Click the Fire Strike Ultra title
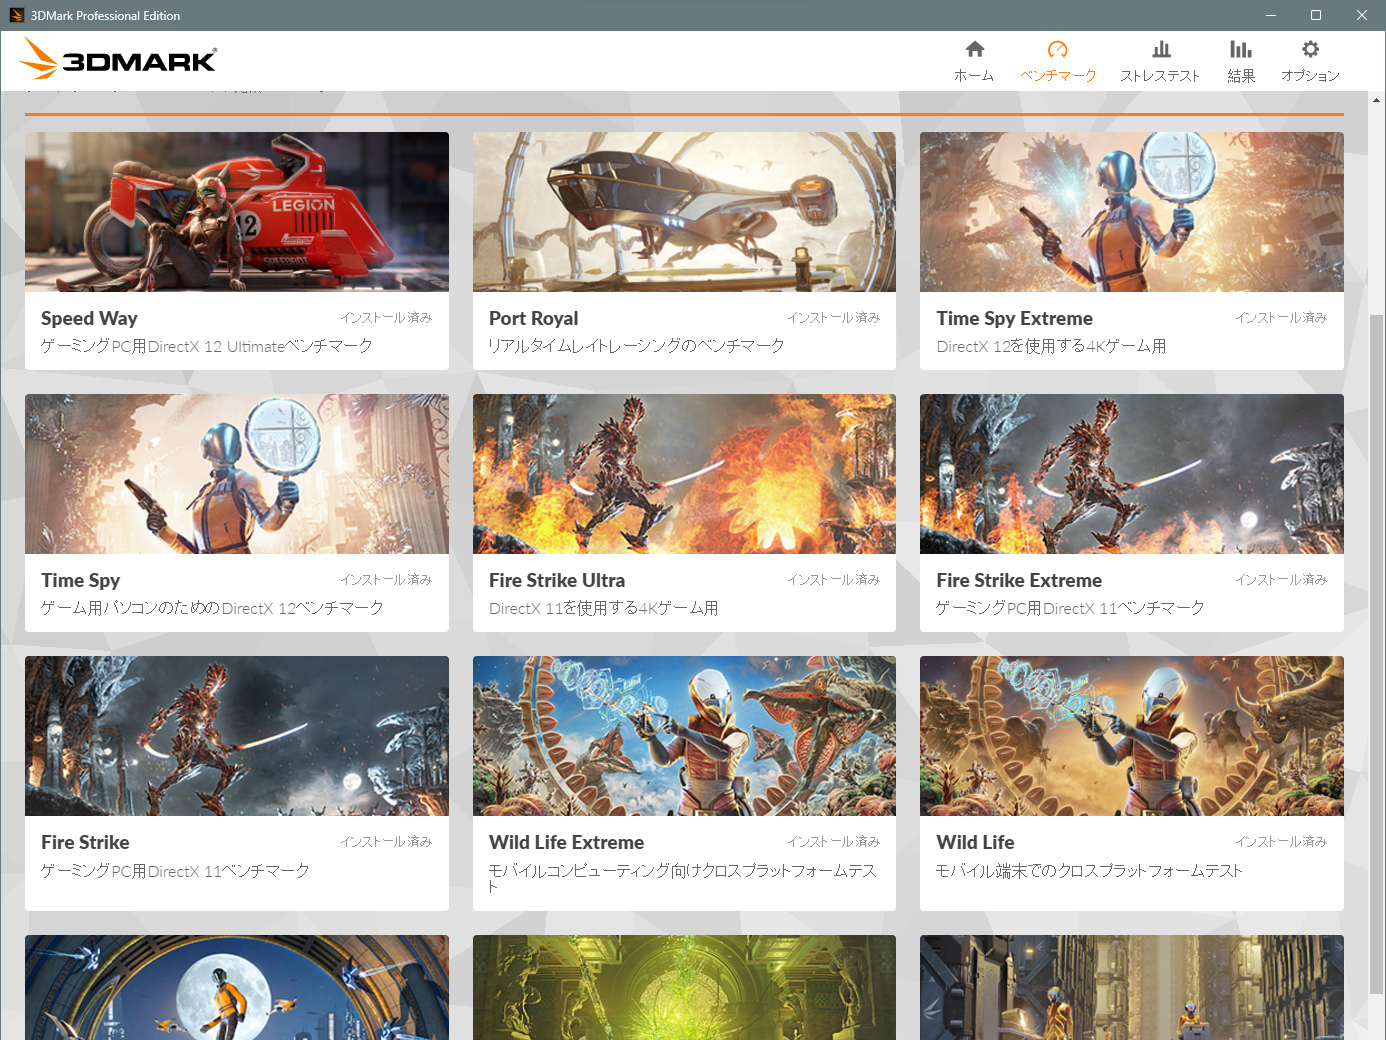 pos(556,581)
